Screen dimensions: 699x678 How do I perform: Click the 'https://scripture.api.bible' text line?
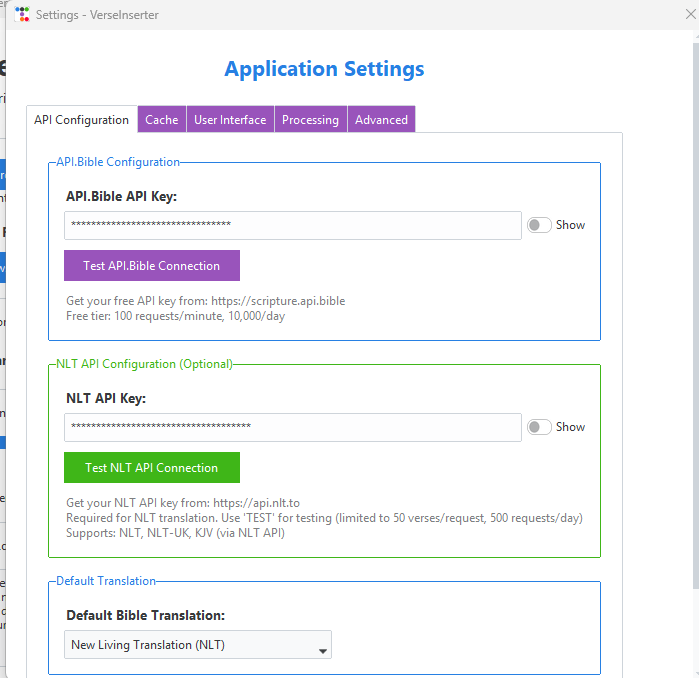tap(206, 301)
